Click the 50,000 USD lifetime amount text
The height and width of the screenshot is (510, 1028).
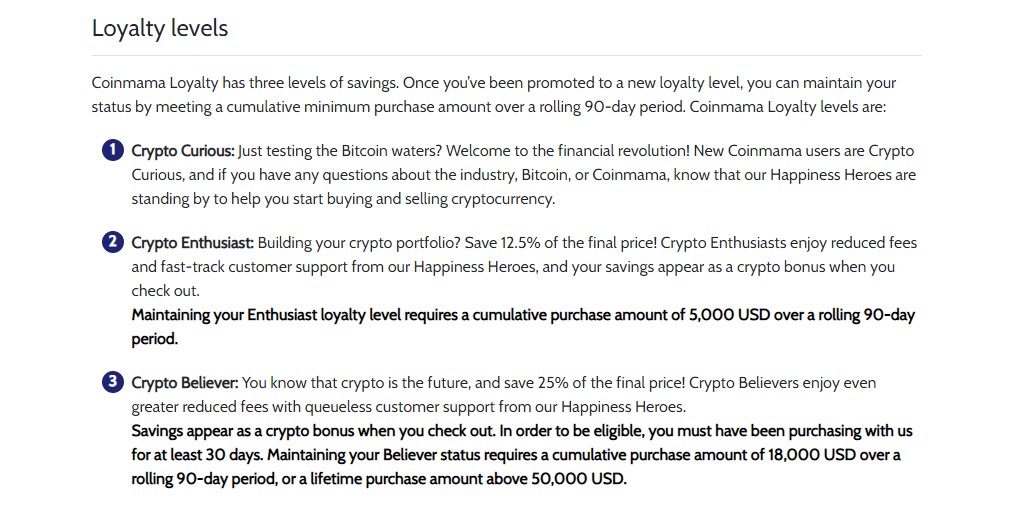[x=577, y=479]
